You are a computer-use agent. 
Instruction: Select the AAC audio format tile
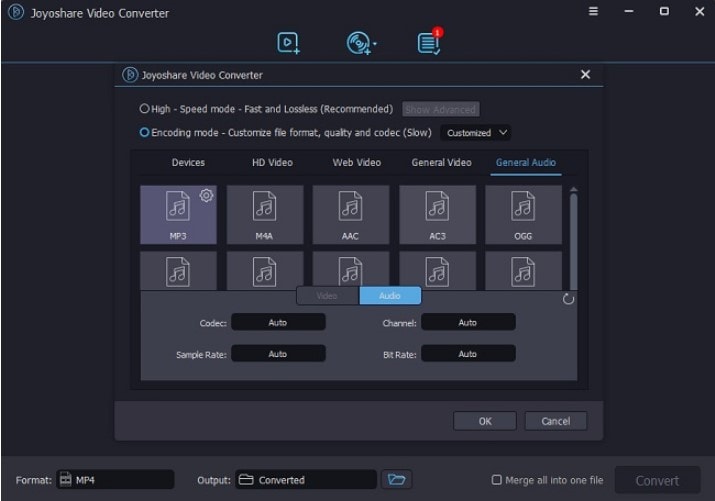pos(351,215)
